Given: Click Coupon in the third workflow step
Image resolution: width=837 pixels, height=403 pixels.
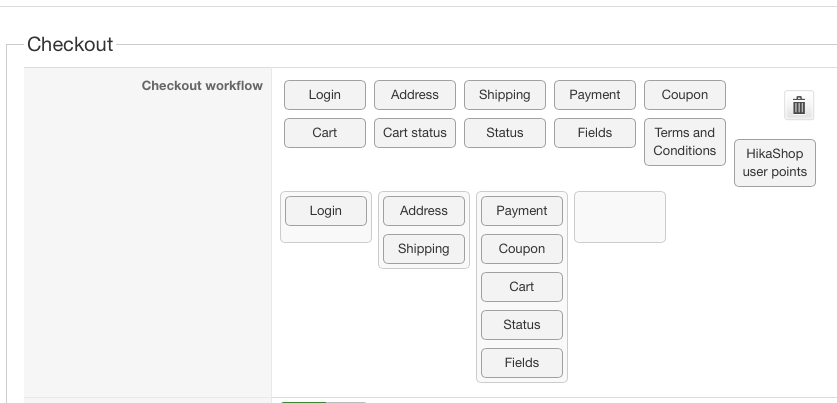Looking at the screenshot, I should click(522, 249).
